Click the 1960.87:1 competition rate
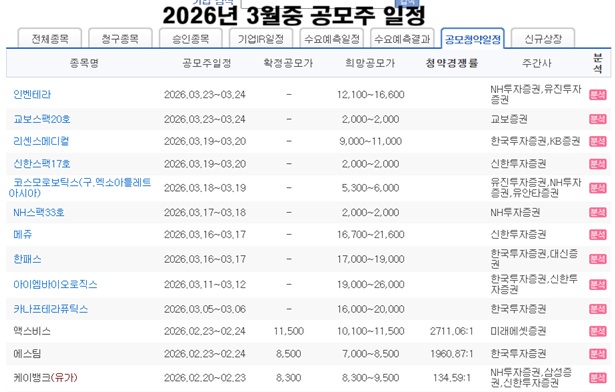The image size is (615, 392). (451, 354)
